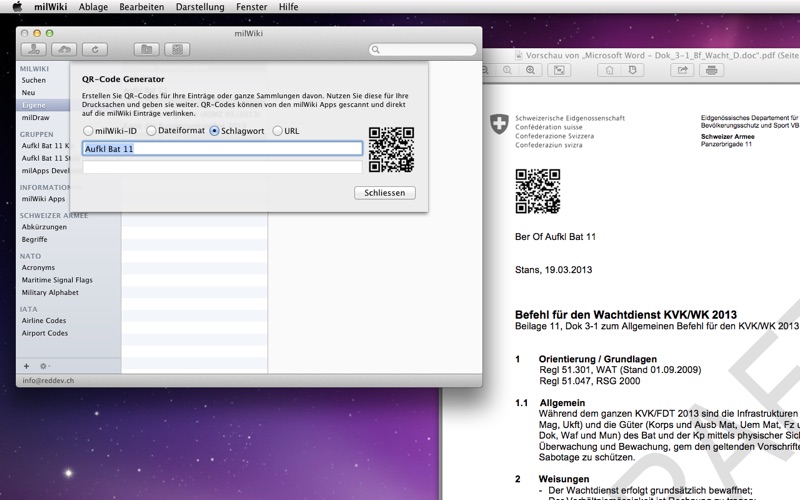Click the Aufkl Bat 11 keyword field
Screen dimensions: 800x500
coord(222,148)
